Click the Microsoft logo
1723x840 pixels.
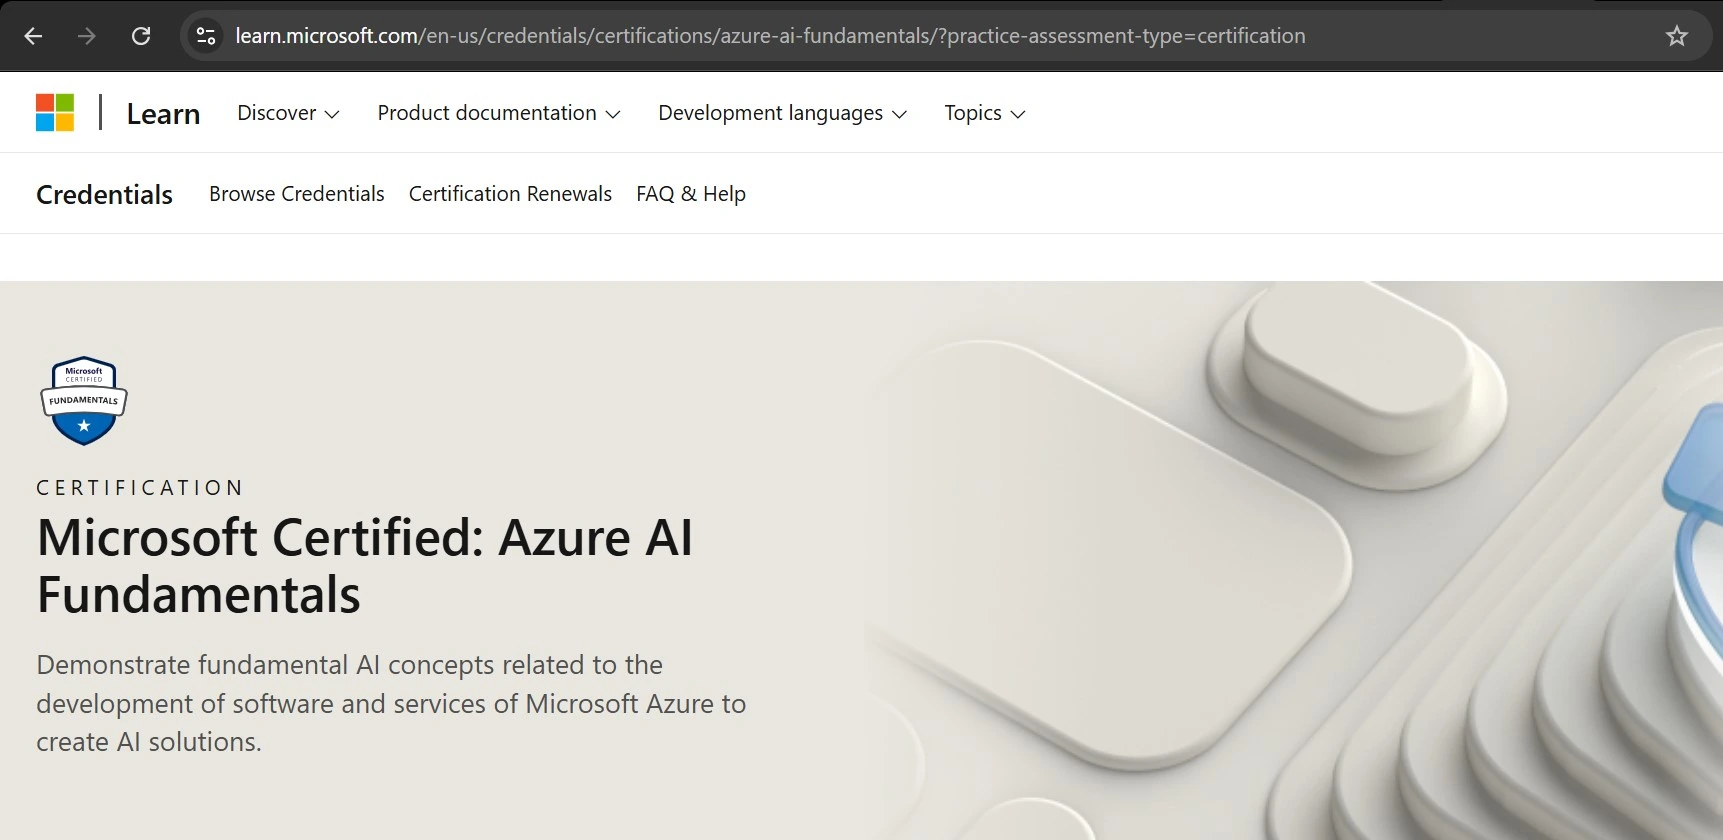[x=55, y=113]
